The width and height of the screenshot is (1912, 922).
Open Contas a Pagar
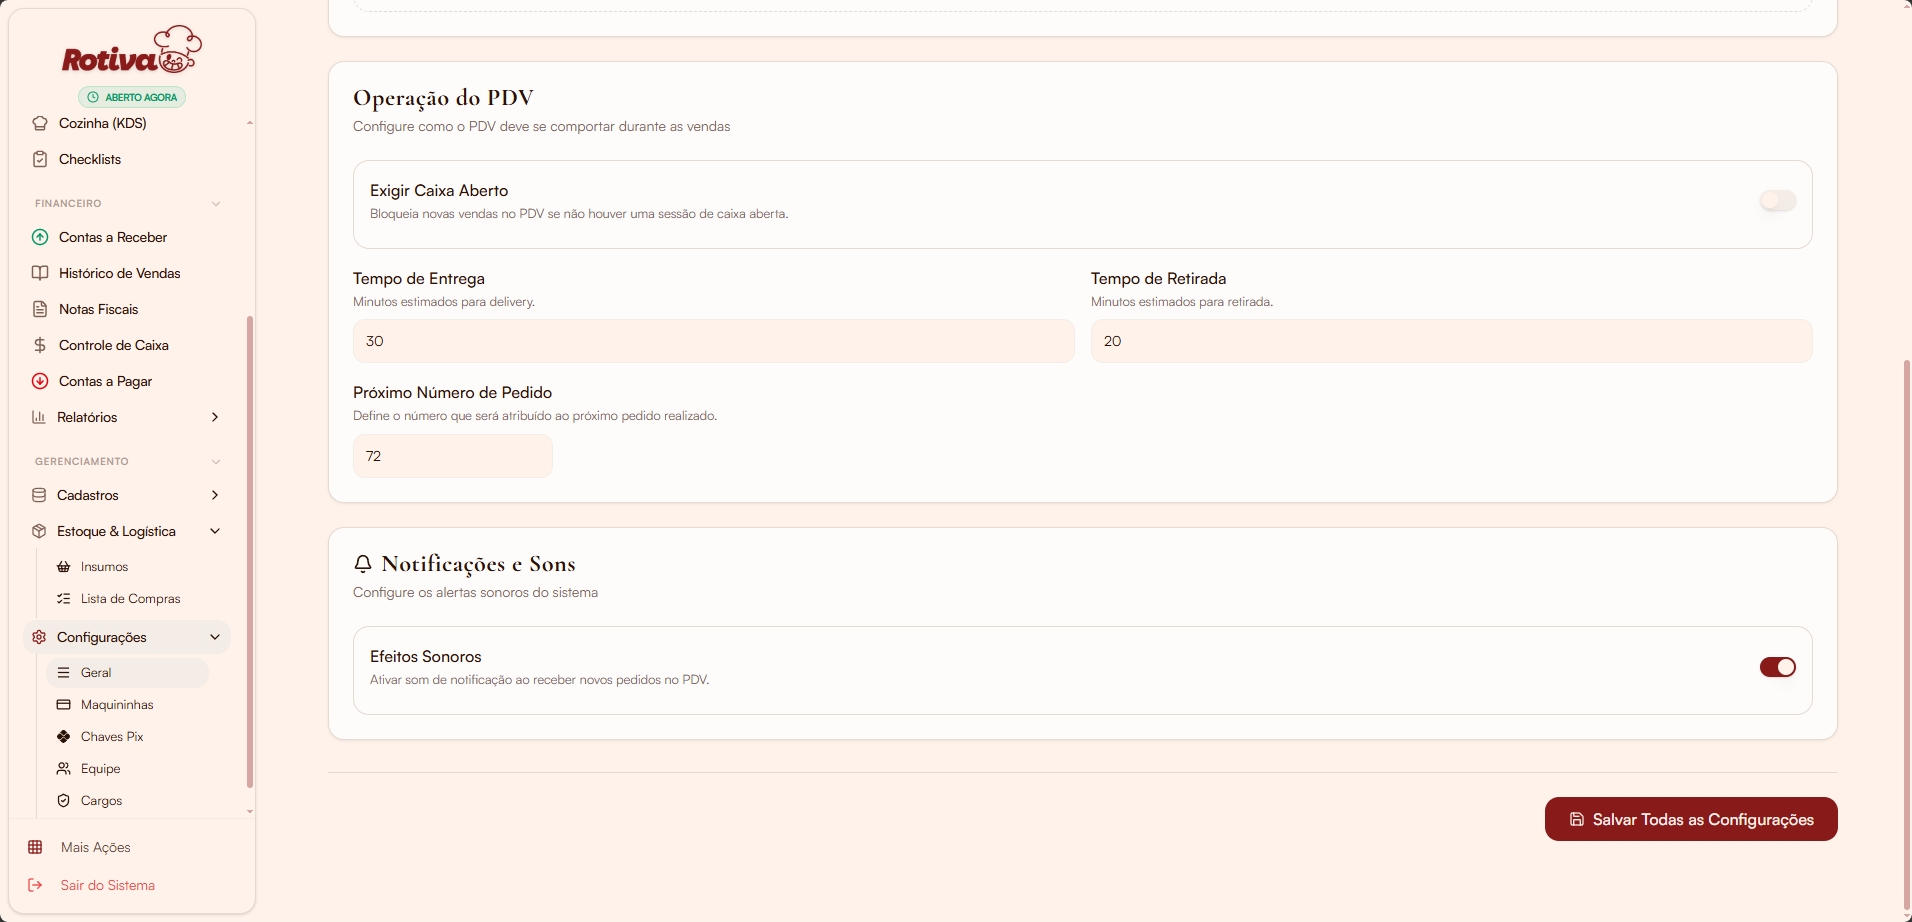tap(106, 381)
